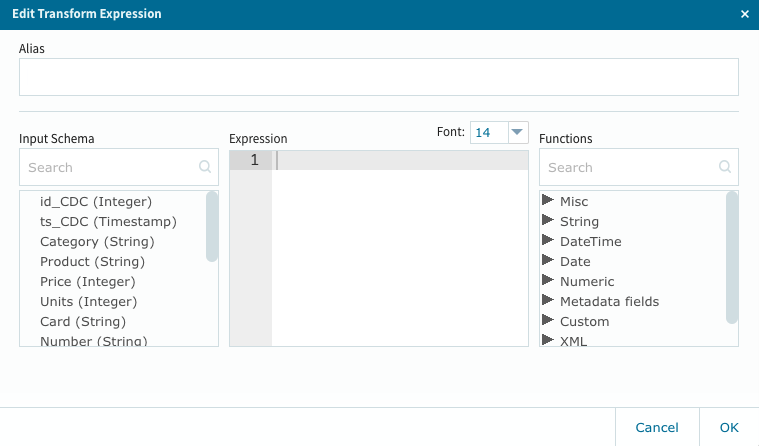Select ts_CDC (Timestamp) schema field

(108, 222)
